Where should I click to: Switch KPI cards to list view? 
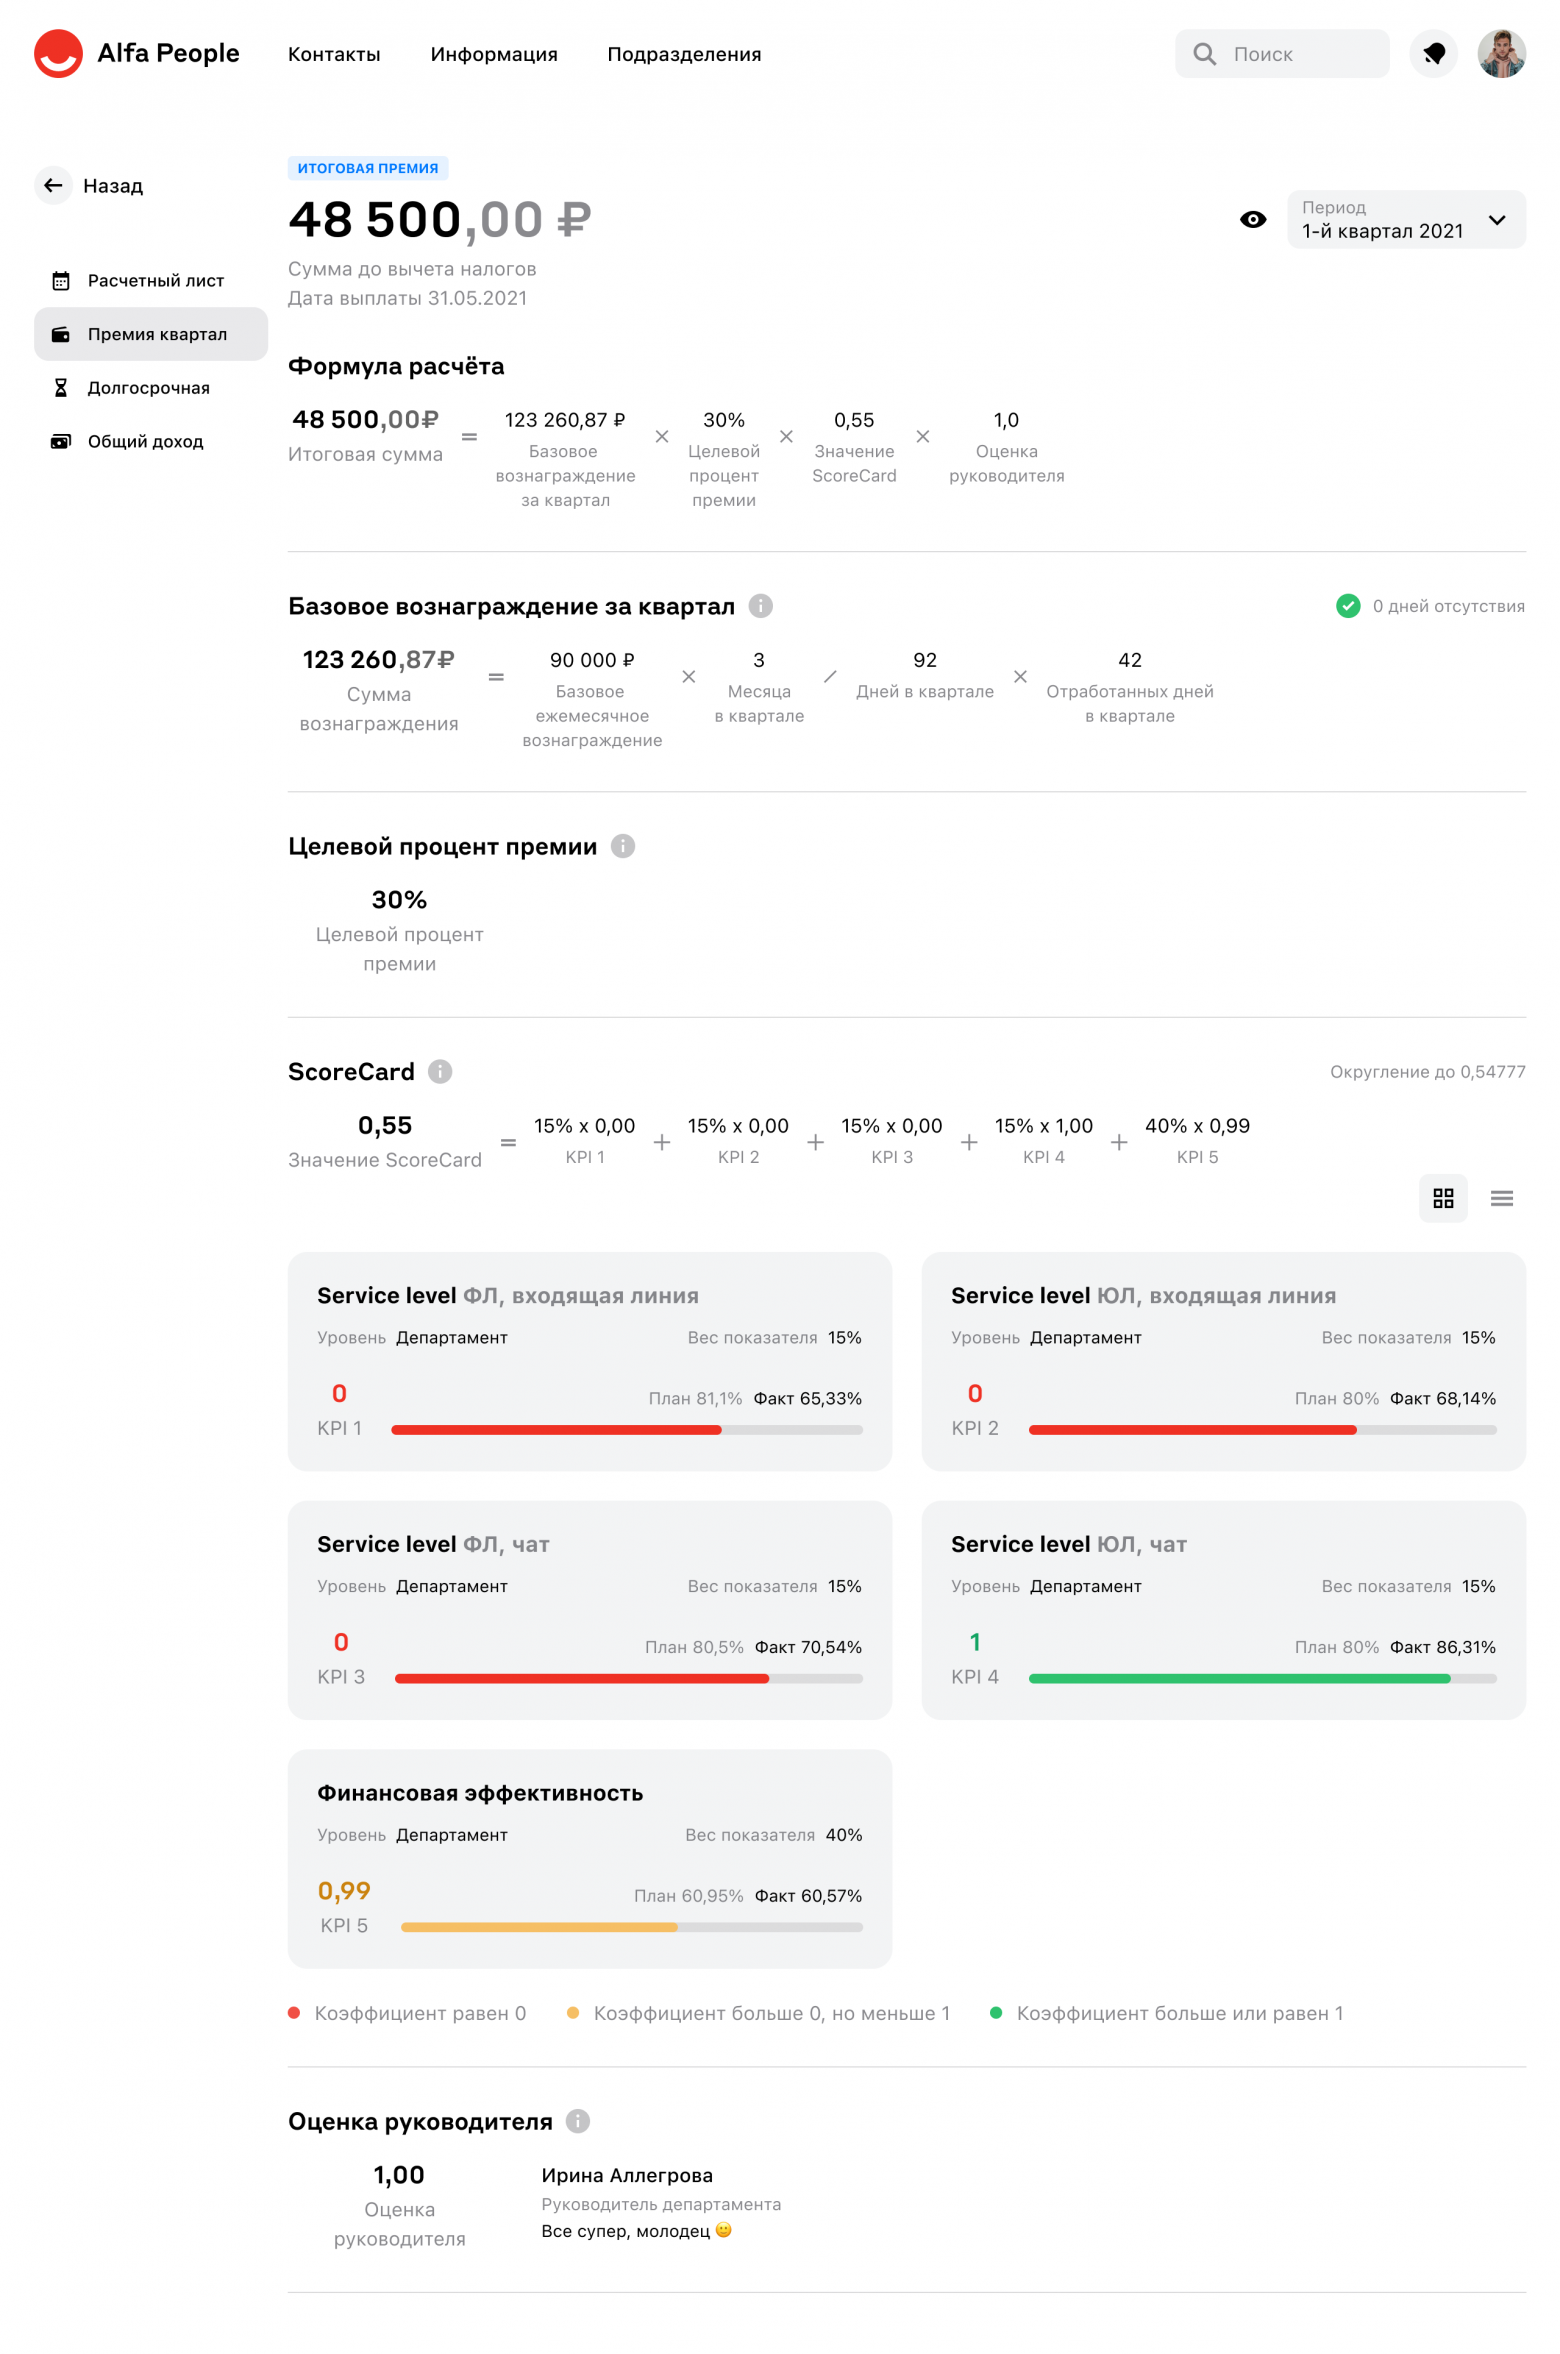coord(1501,1198)
